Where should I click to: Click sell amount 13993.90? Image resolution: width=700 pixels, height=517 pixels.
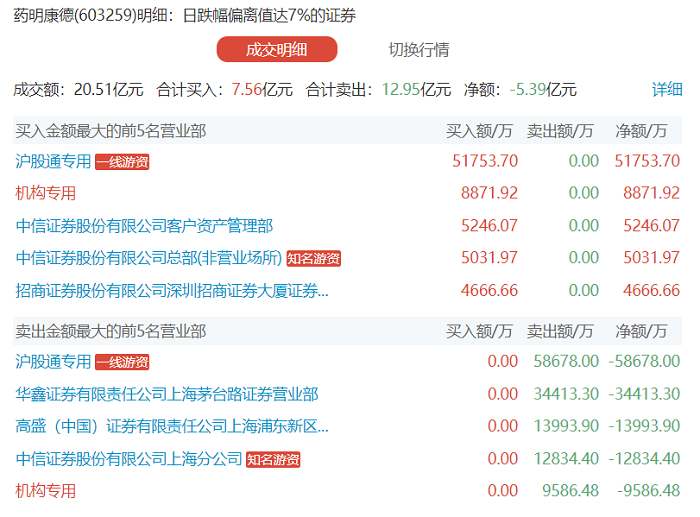point(566,426)
